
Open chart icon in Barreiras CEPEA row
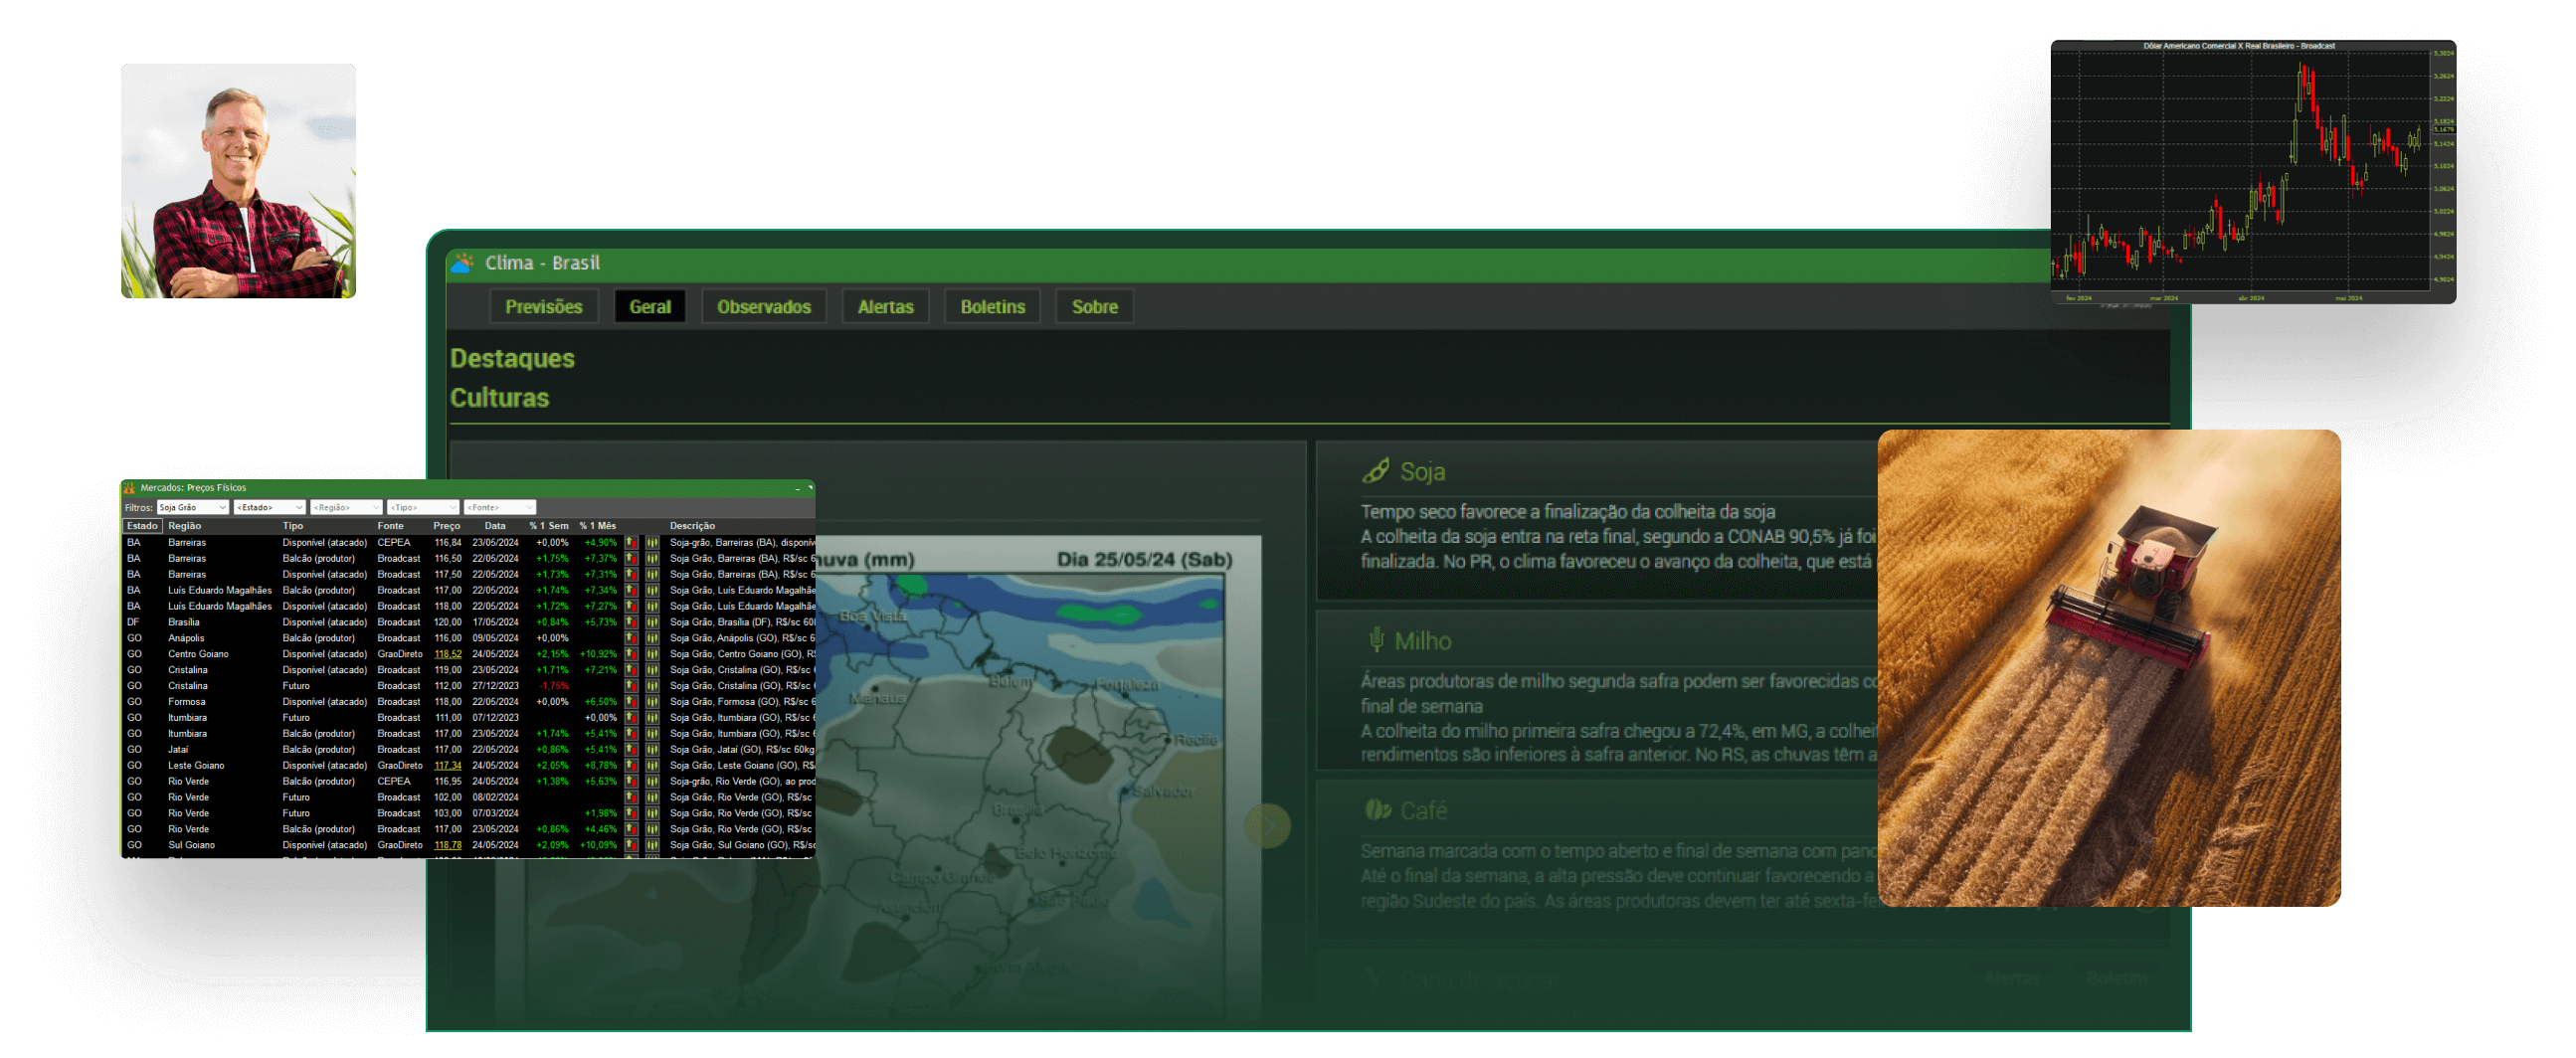(652, 543)
